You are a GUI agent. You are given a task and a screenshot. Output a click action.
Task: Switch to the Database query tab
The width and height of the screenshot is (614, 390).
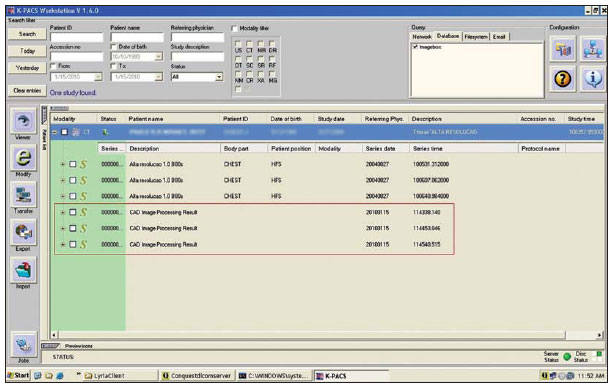click(448, 36)
